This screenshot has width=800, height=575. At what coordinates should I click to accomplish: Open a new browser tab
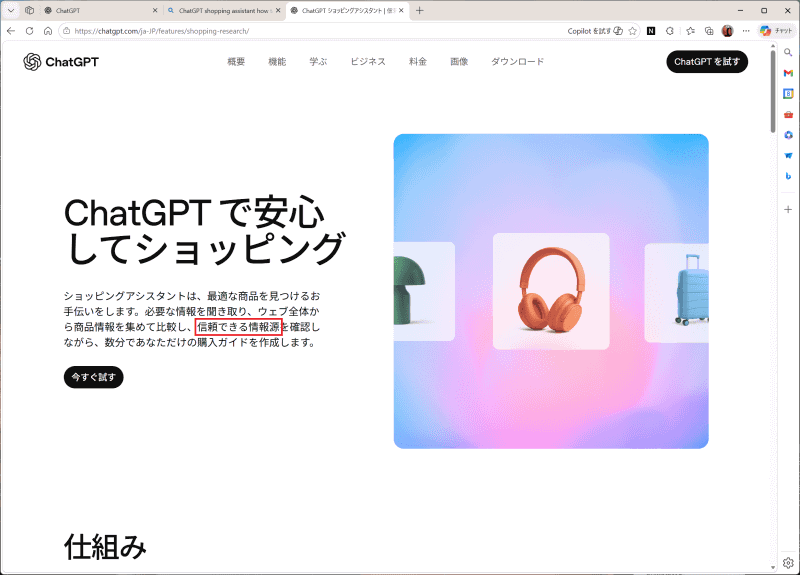click(419, 10)
